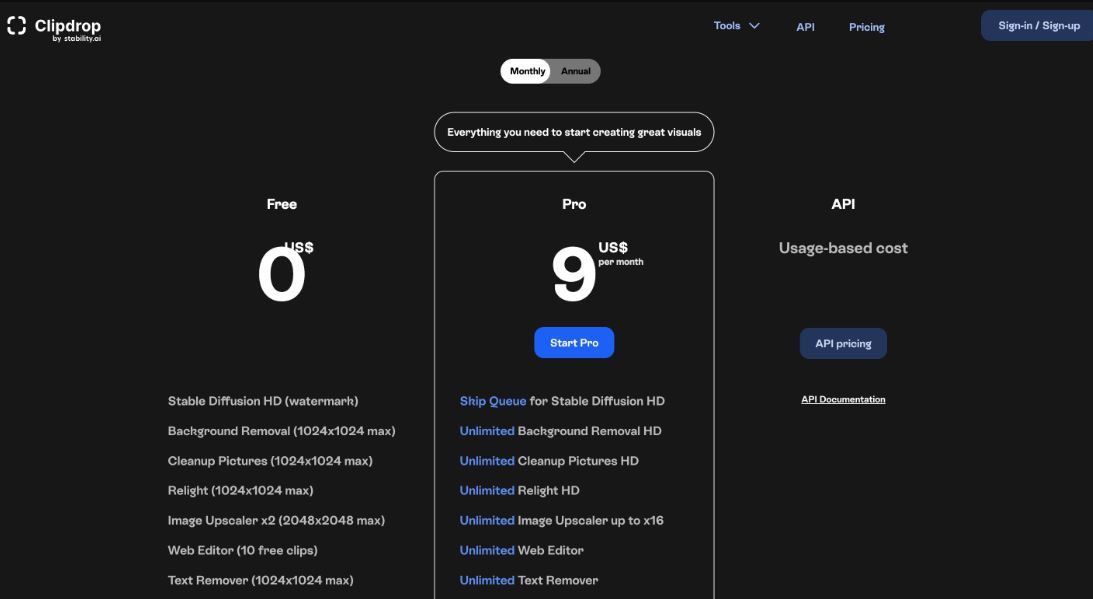
Task: Click 'Unlimited Relight HD' feature text
Action: pyautogui.click(x=519, y=491)
